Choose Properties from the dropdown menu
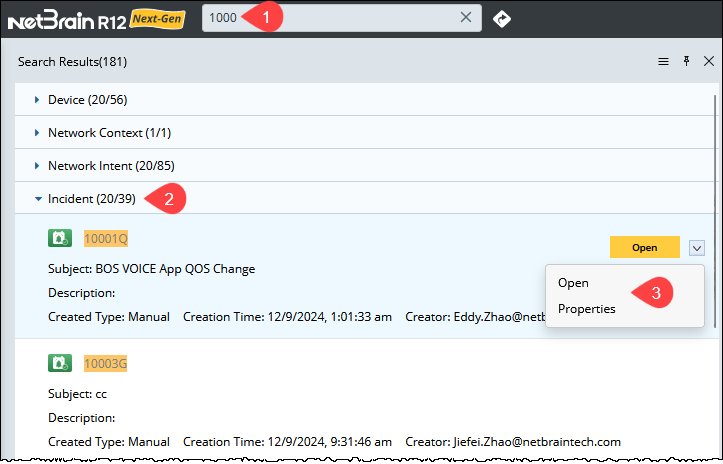 point(587,309)
